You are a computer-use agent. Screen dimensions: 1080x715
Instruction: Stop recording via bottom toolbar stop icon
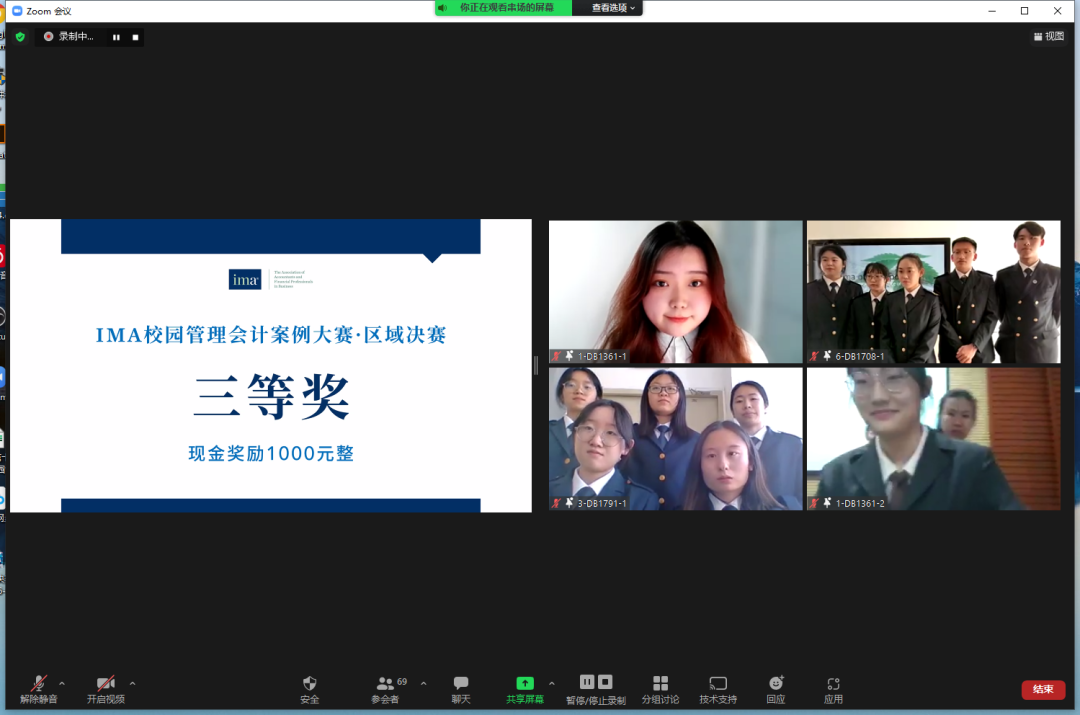point(605,682)
